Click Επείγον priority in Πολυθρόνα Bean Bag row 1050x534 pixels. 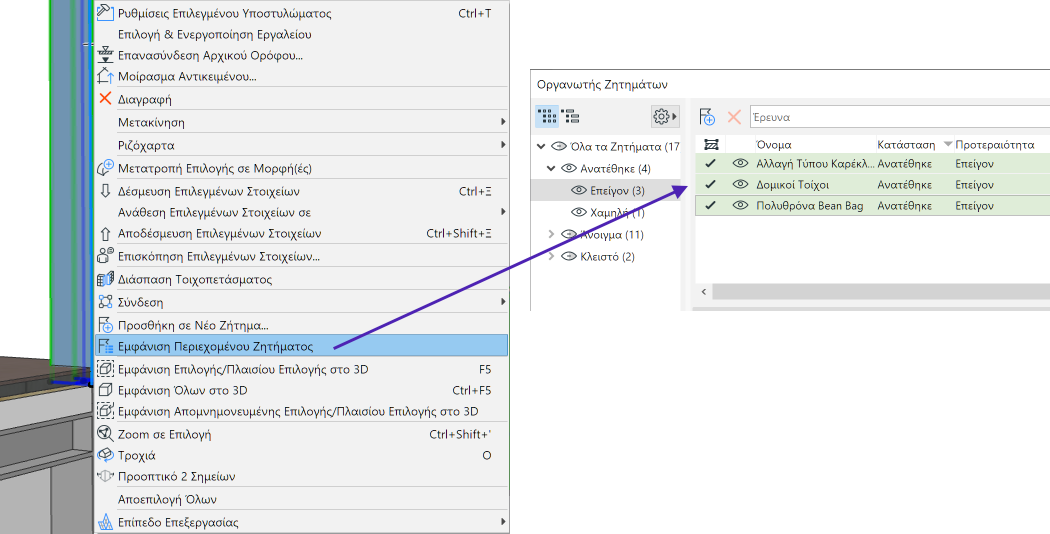(x=974, y=206)
